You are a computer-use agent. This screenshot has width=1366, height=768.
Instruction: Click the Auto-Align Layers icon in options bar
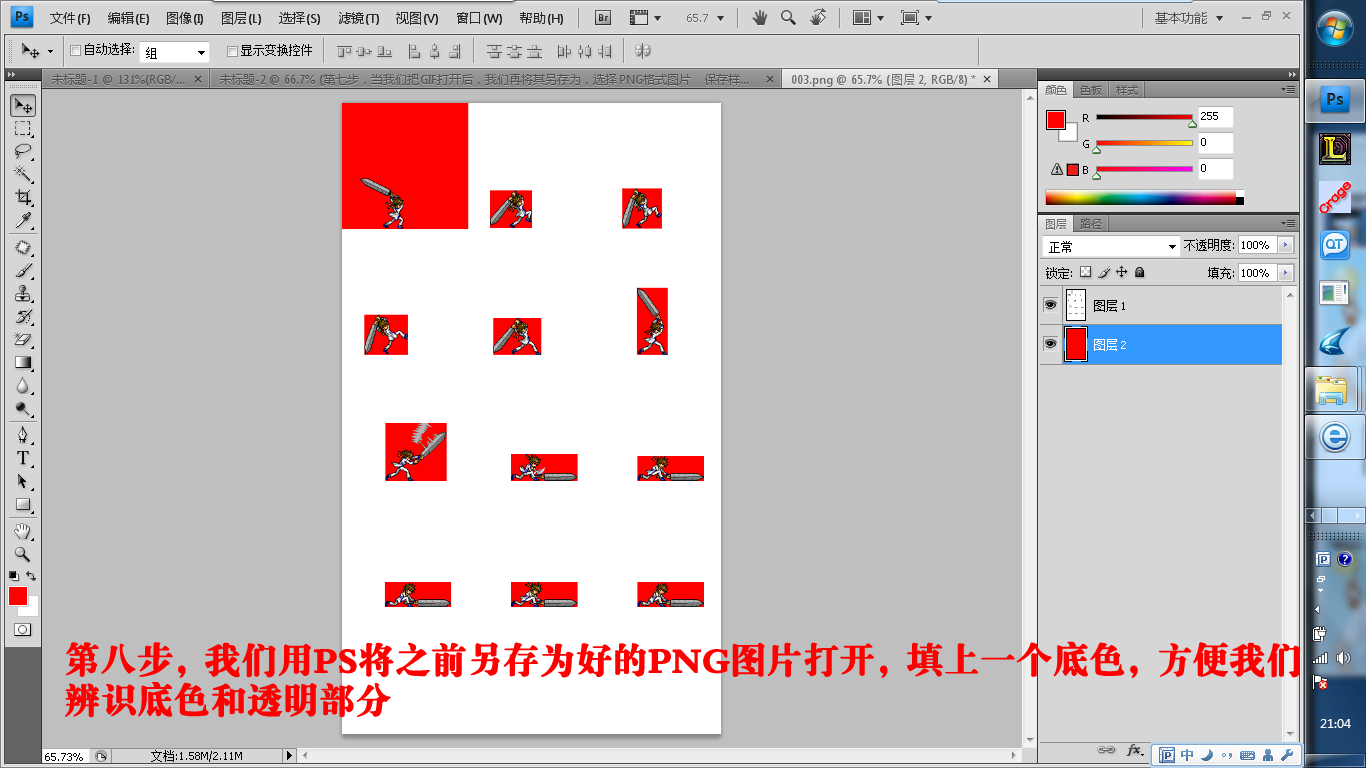(x=643, y=51)
